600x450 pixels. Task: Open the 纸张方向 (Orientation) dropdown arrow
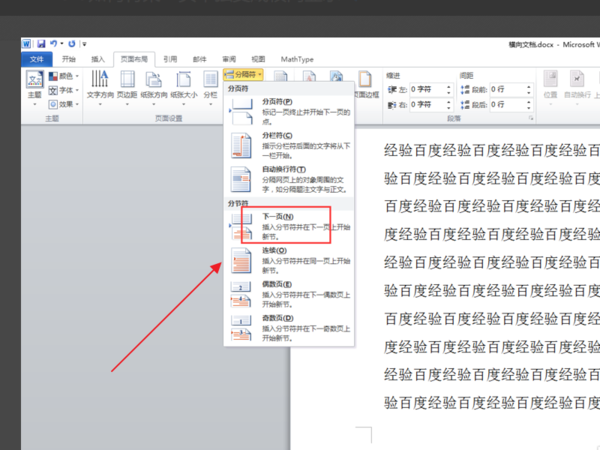pyautogui.click(x=154, y=104)
